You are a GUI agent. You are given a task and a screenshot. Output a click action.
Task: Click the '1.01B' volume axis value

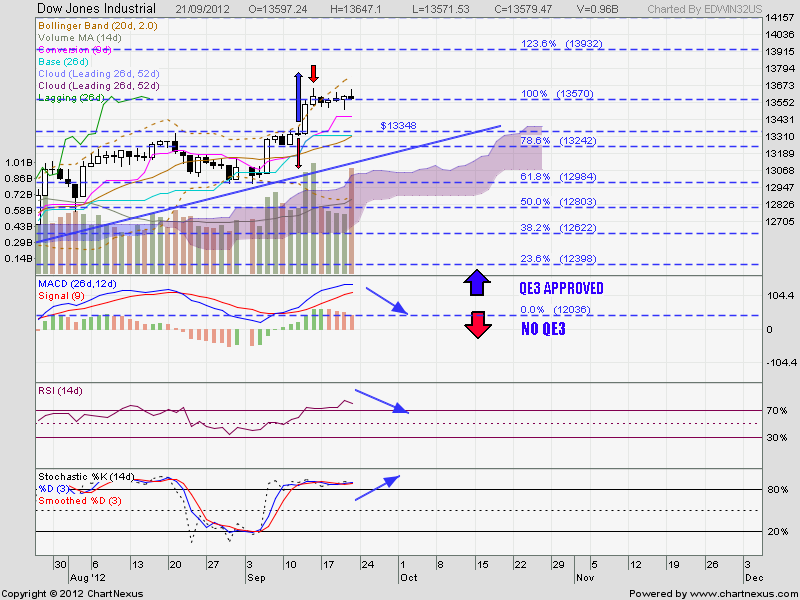(19, 163)
